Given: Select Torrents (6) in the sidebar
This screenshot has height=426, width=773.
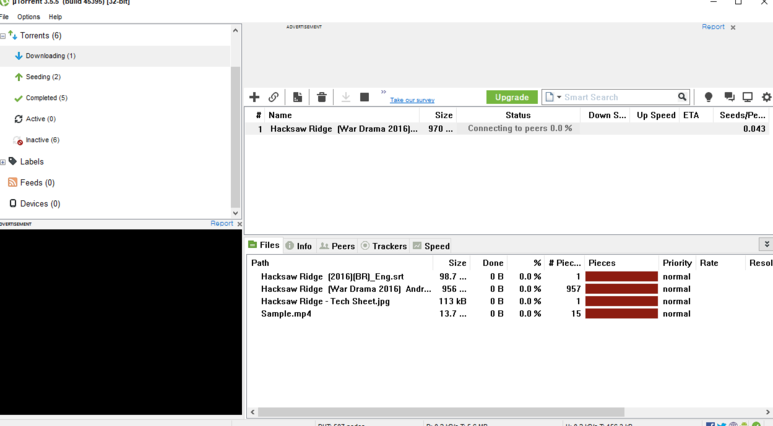Looking at the screenshot, I should click(x=40, y=36).
